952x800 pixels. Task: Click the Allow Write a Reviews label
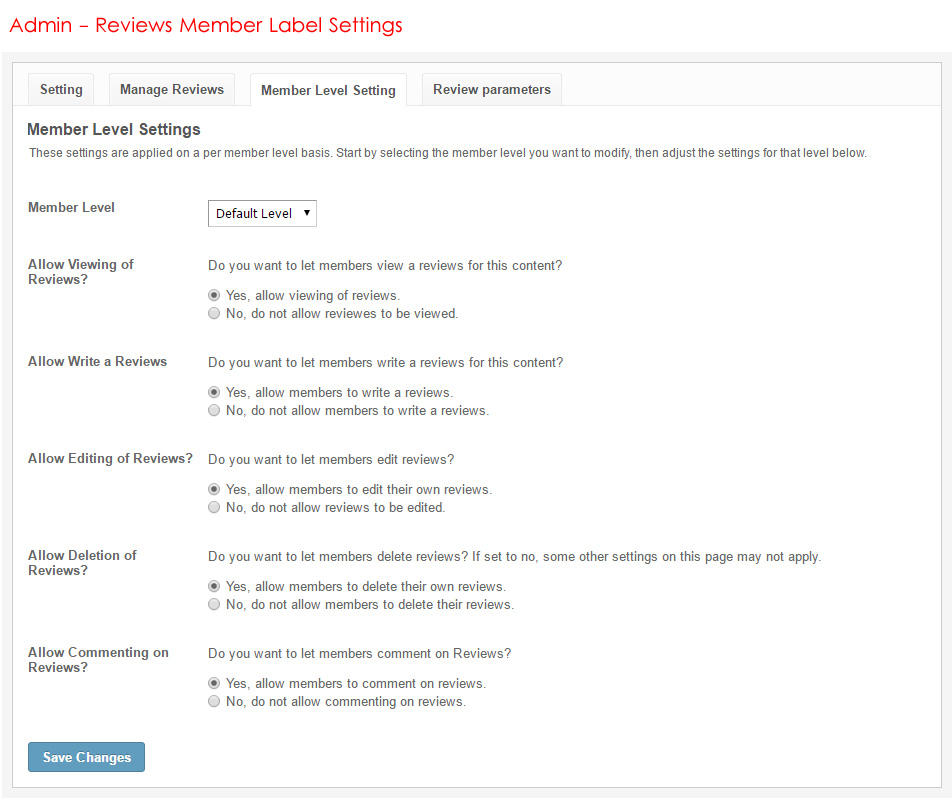97,361
